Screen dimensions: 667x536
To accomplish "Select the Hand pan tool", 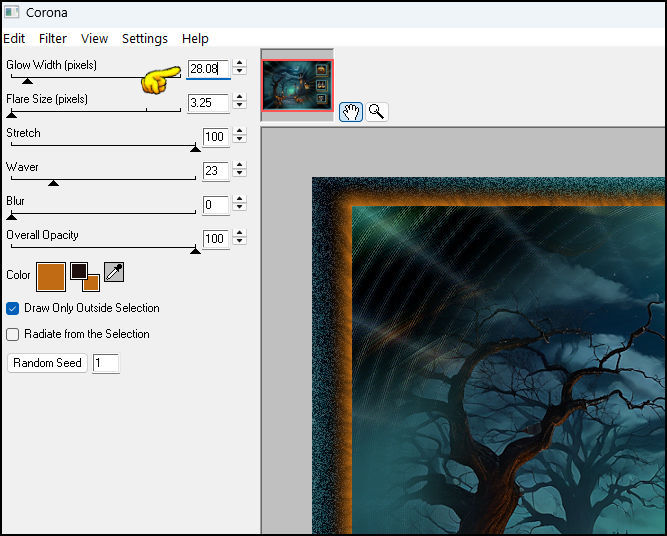I will (x=350, y=111).
